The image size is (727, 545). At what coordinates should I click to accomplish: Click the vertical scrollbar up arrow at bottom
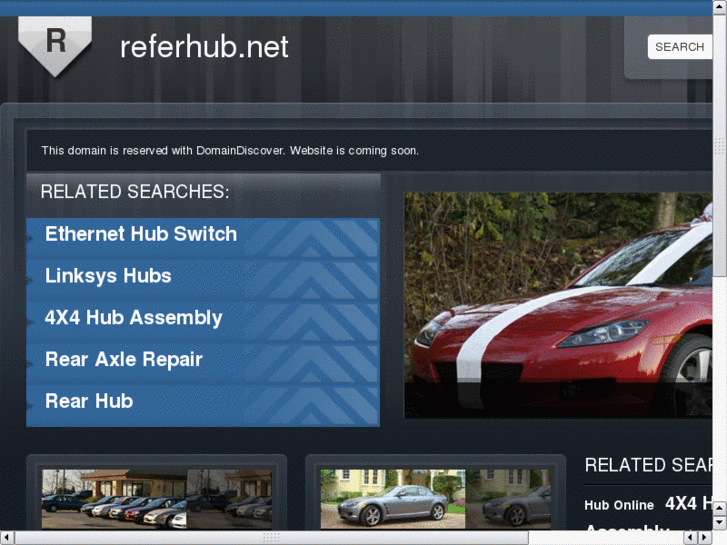click(x=720, y=509)
